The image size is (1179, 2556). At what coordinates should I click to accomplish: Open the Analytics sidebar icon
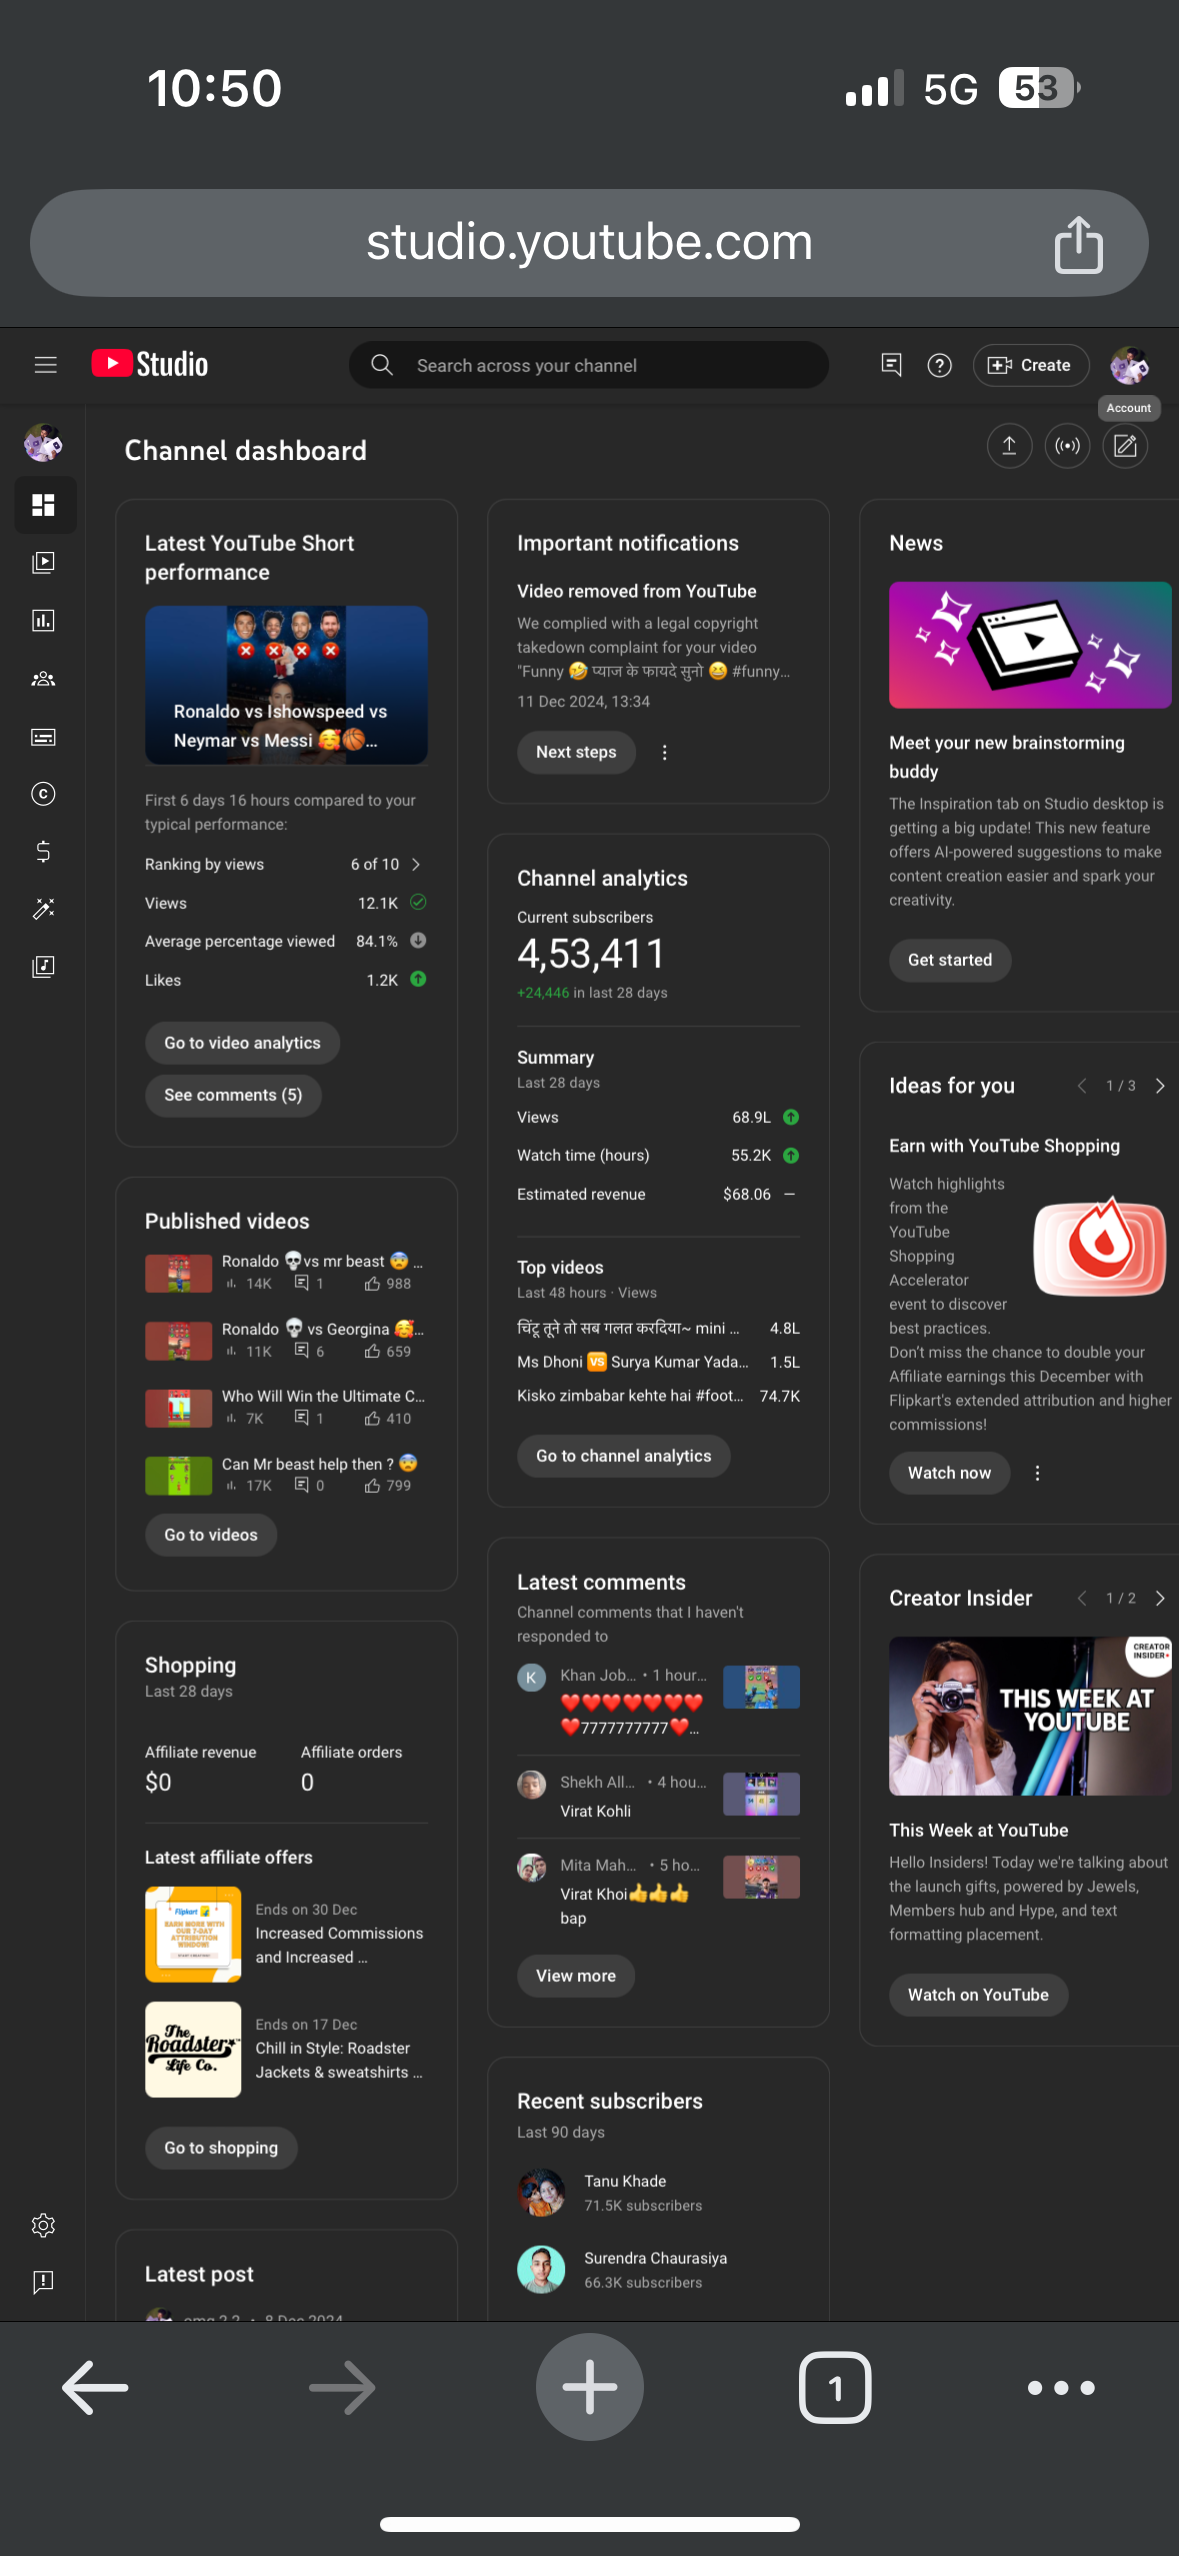pyautogui.click(x=43, y=621)
